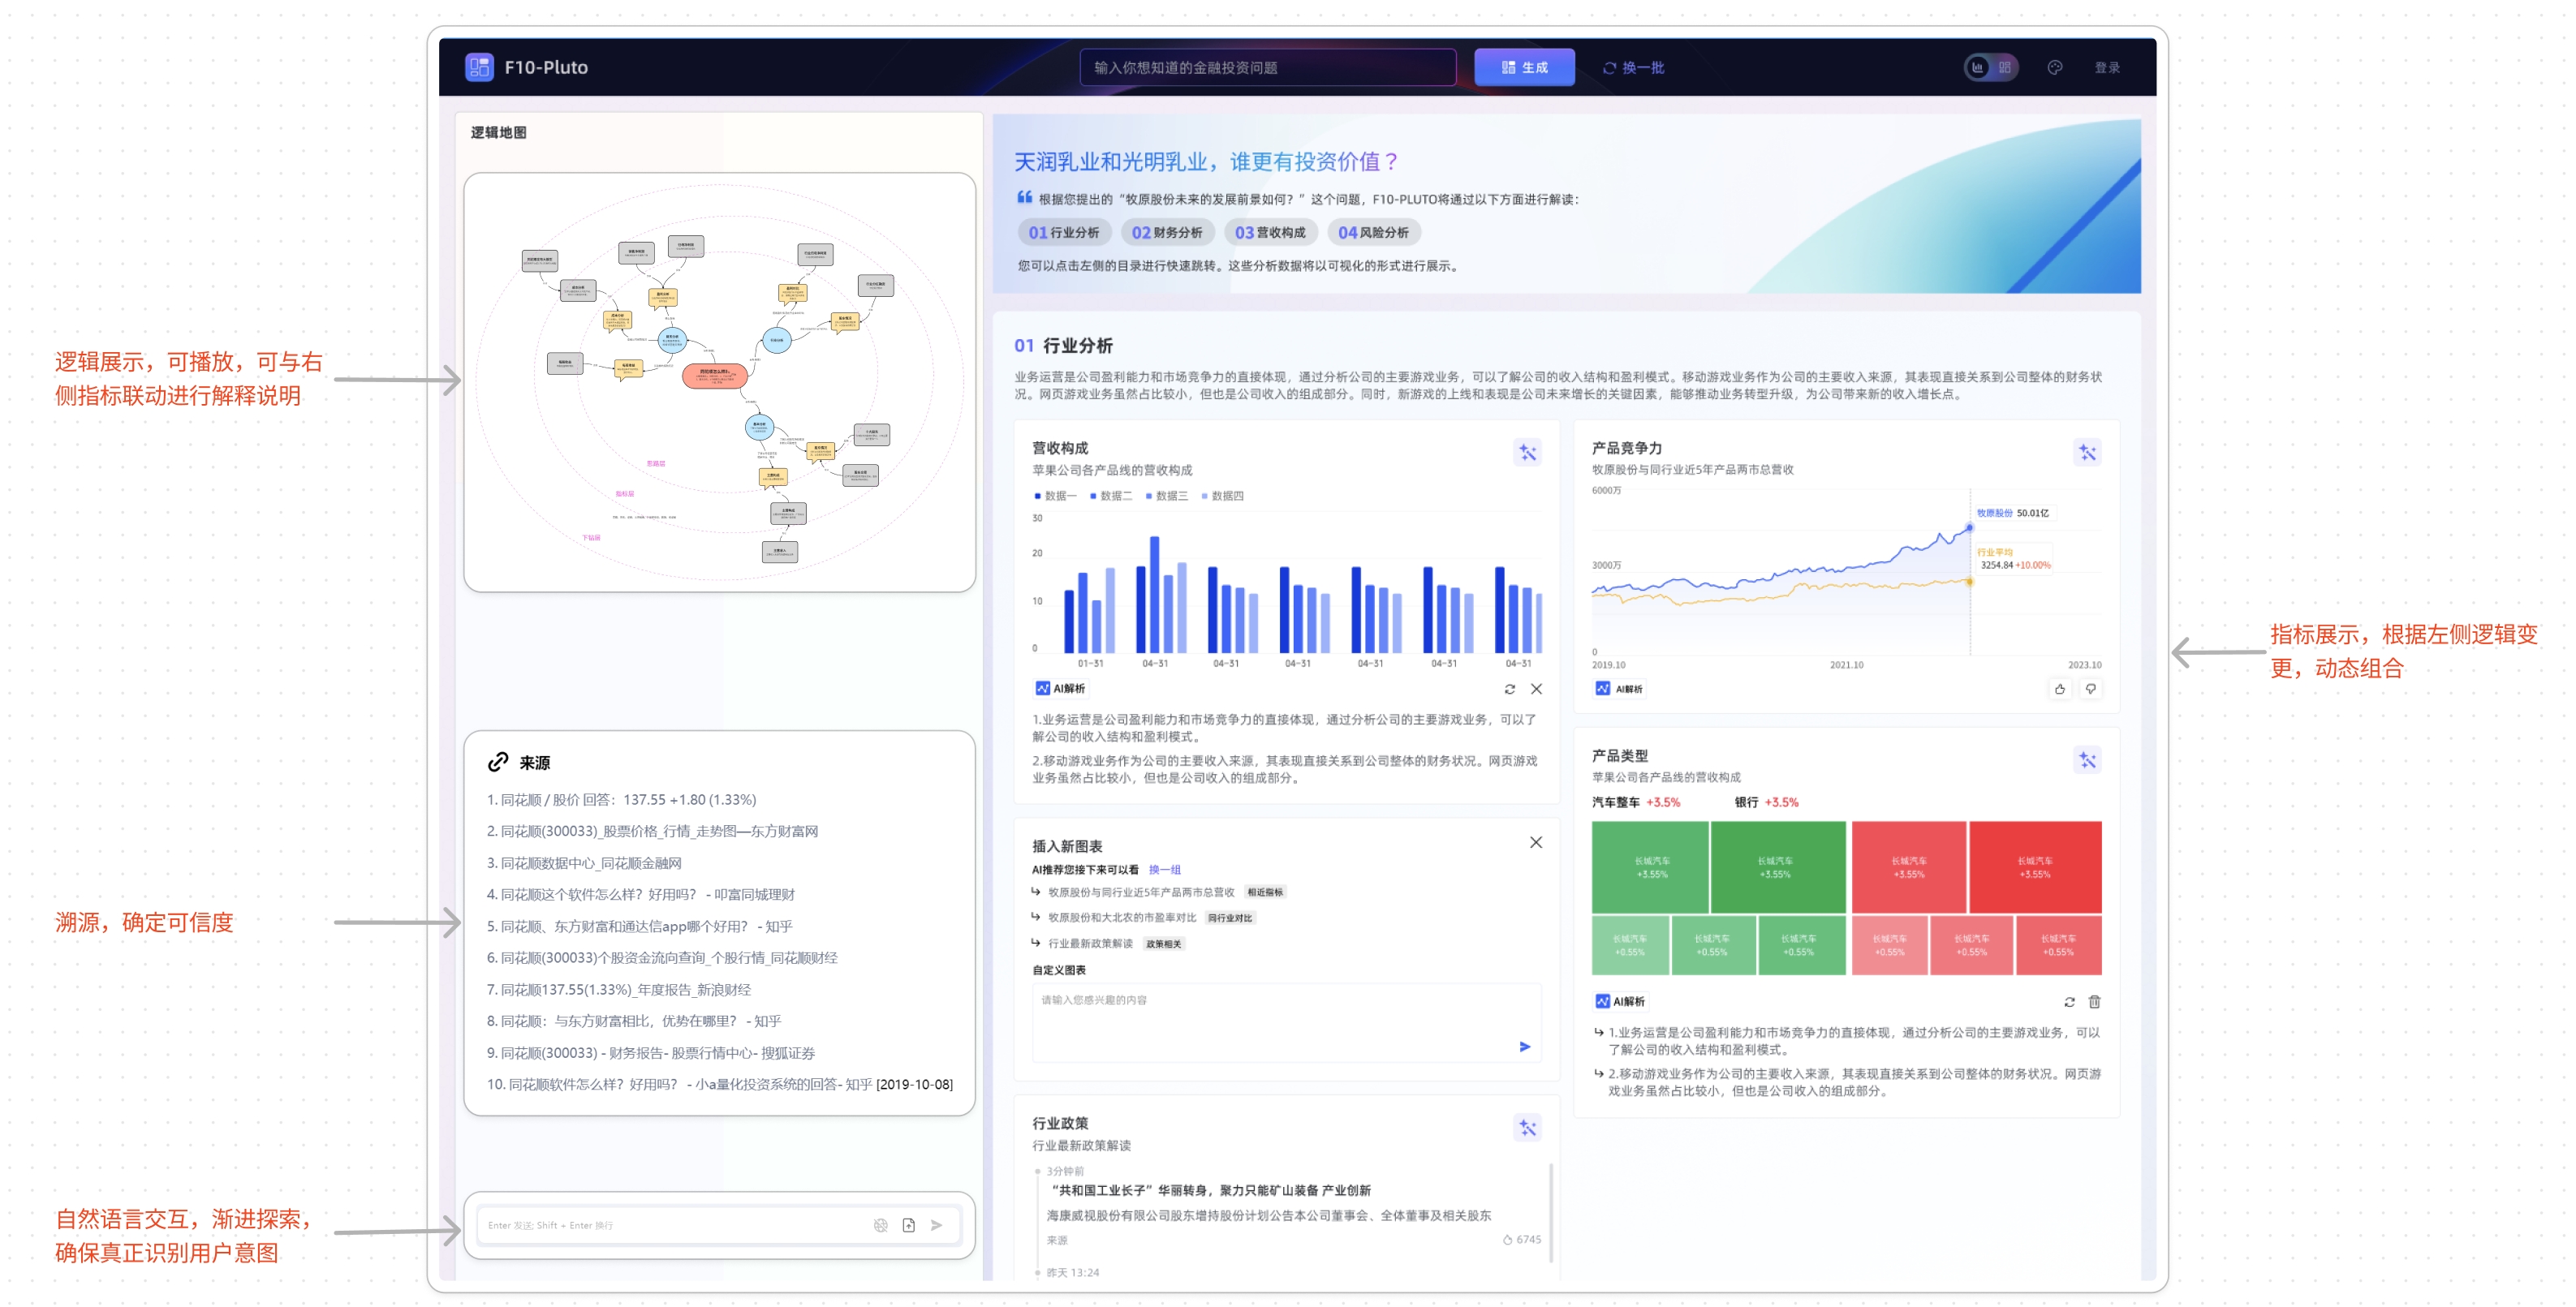Click the 生成 generate button
The width and height of the screenshot is (2576, 1307).
[1523, 67]
